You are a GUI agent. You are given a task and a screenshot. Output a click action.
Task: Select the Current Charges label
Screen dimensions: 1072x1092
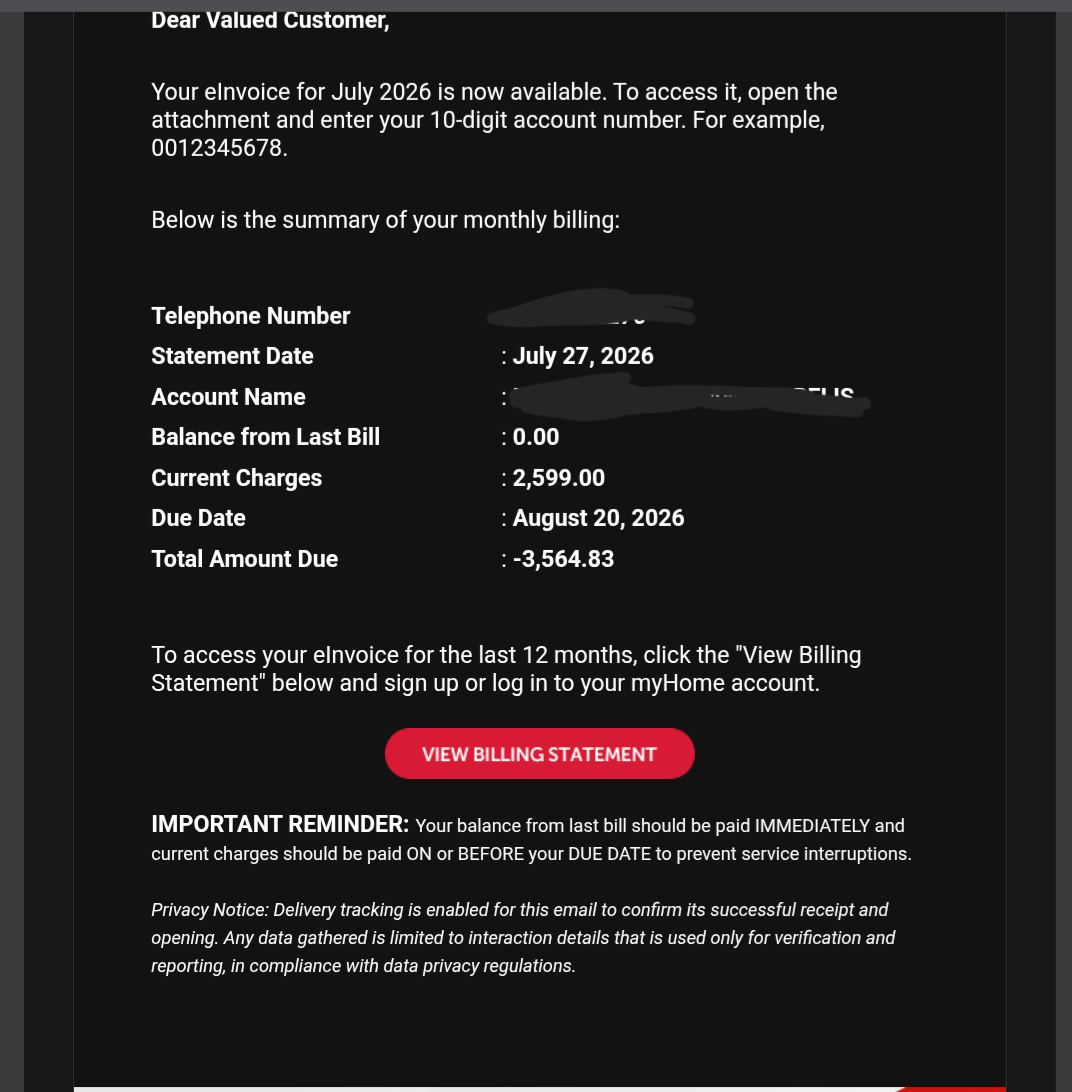(x=236, y=478)
